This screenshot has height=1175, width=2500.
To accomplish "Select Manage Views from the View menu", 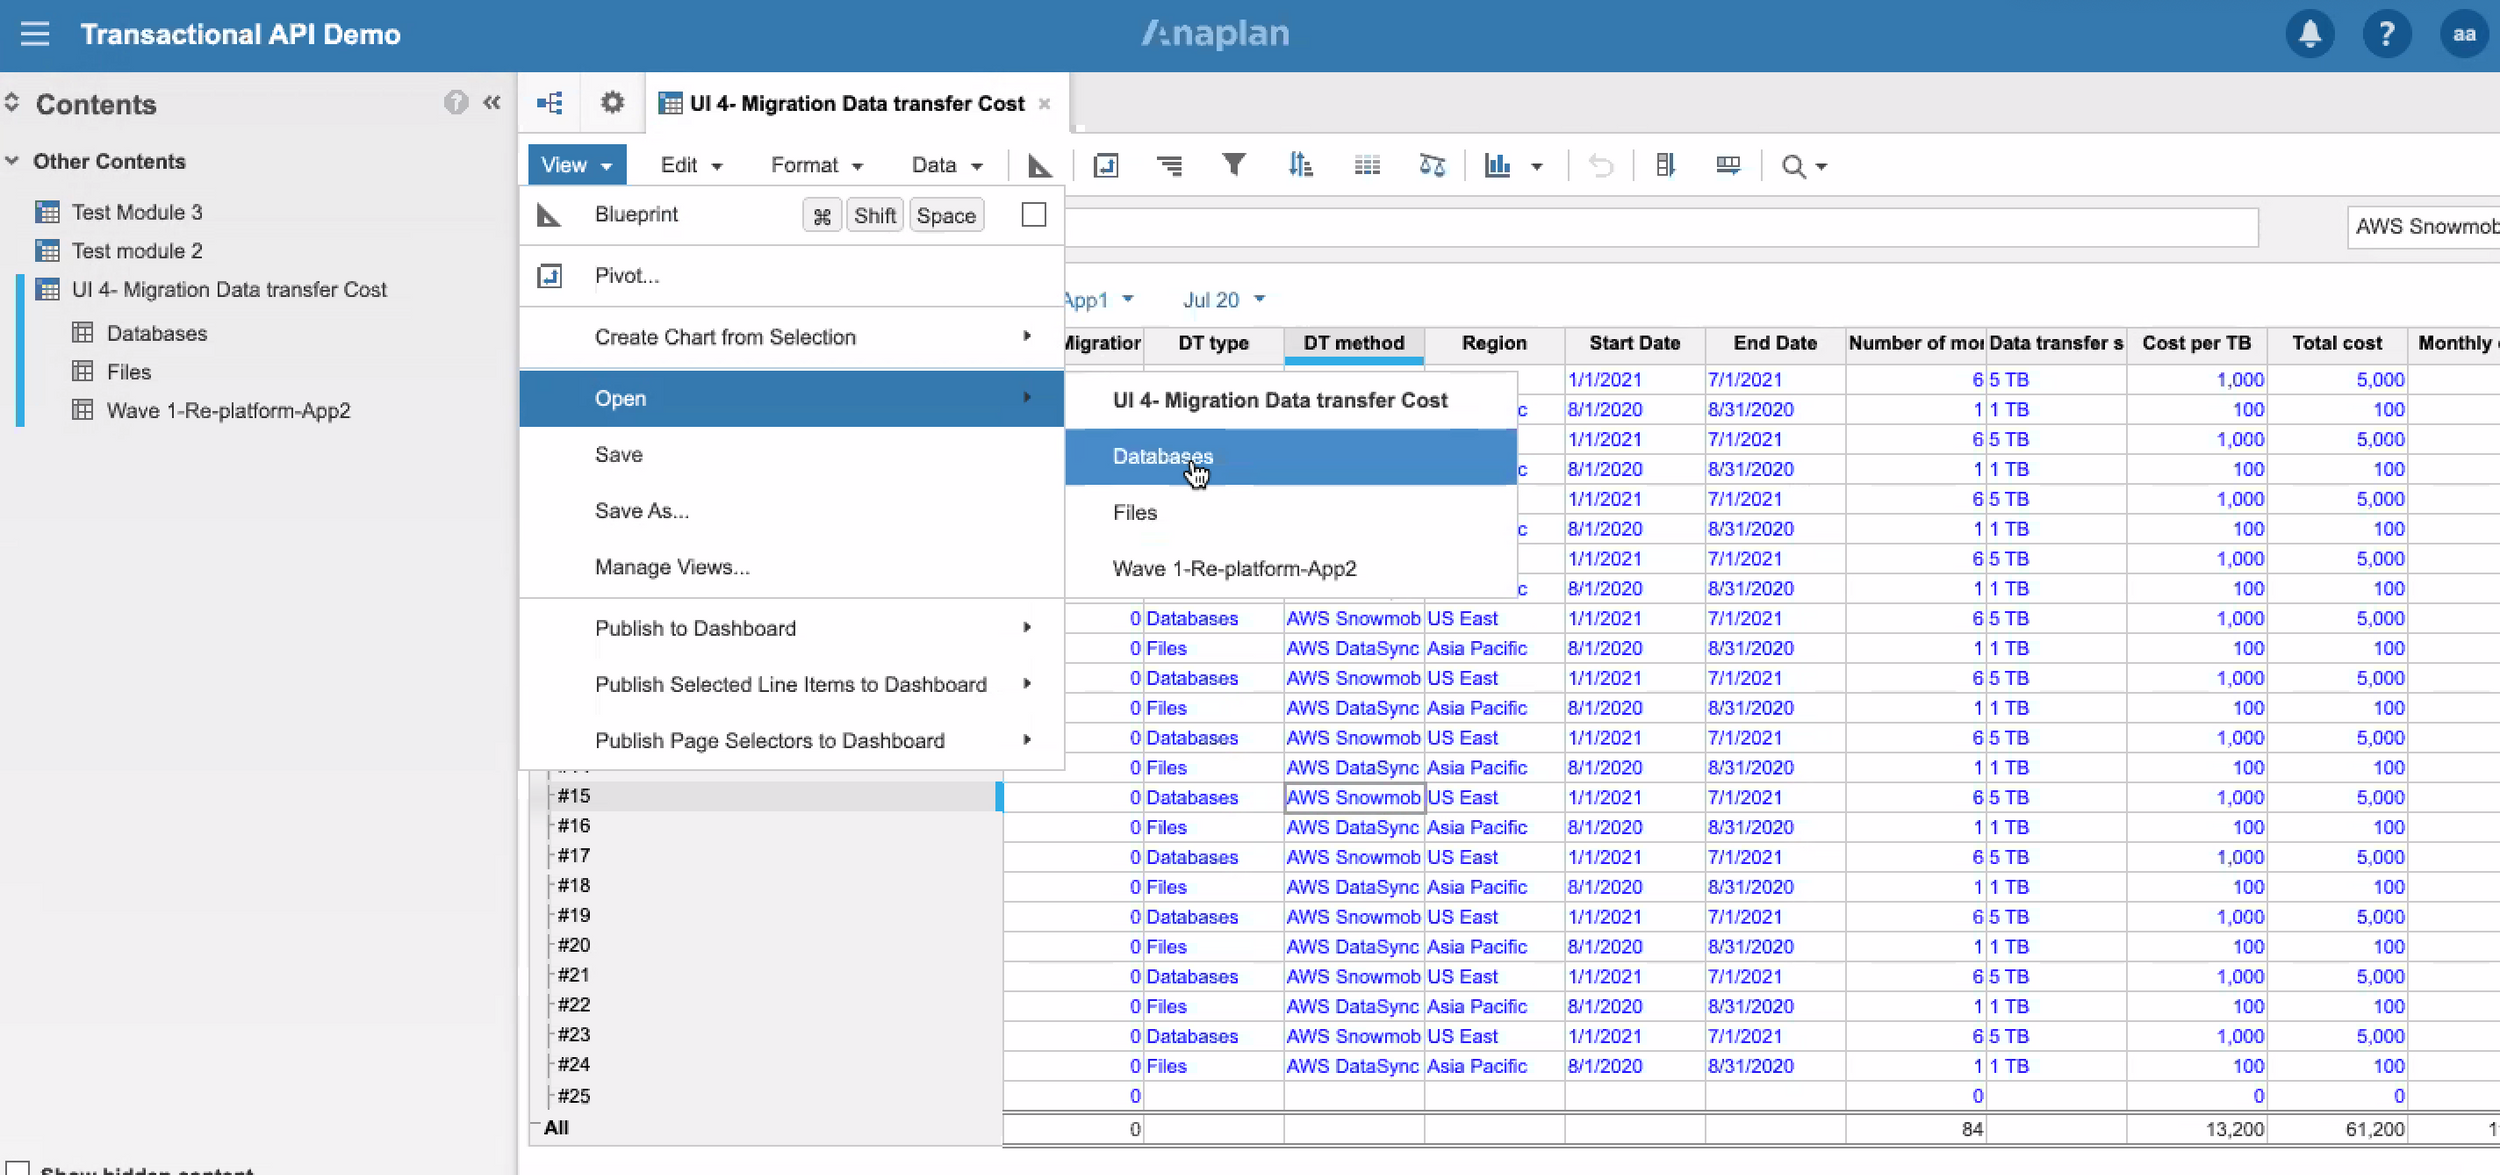I will (672, 566).
